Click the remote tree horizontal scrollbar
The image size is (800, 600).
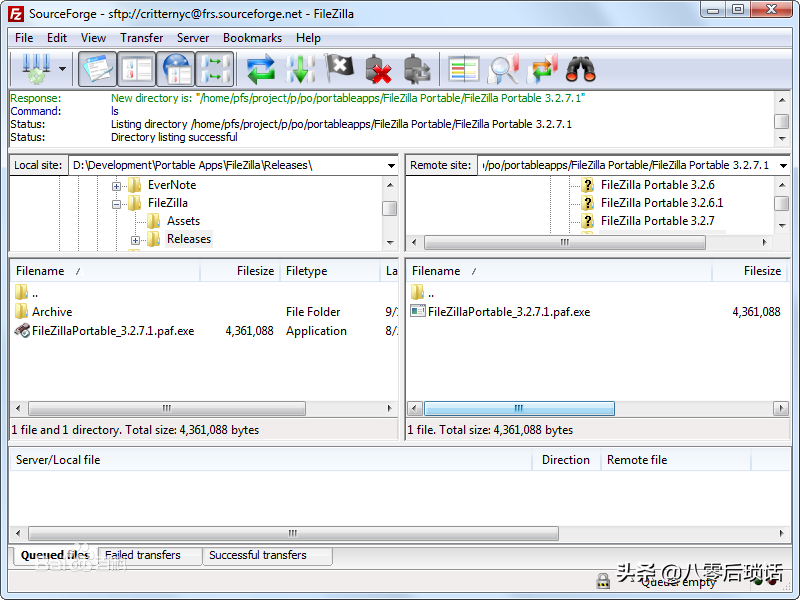564,242
